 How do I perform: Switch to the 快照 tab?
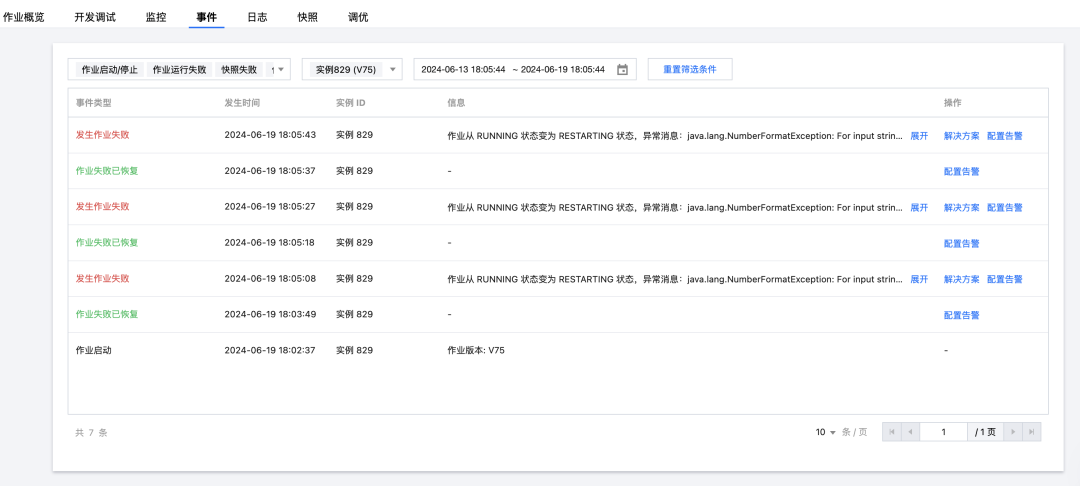pos(307,17)
